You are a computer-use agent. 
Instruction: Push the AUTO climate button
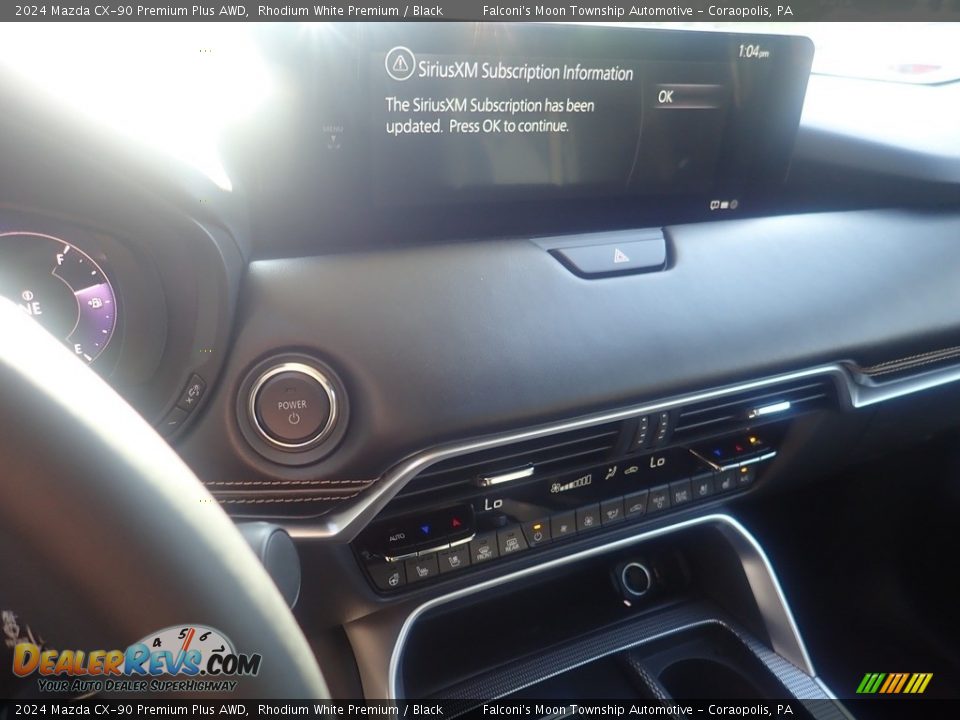397,537
